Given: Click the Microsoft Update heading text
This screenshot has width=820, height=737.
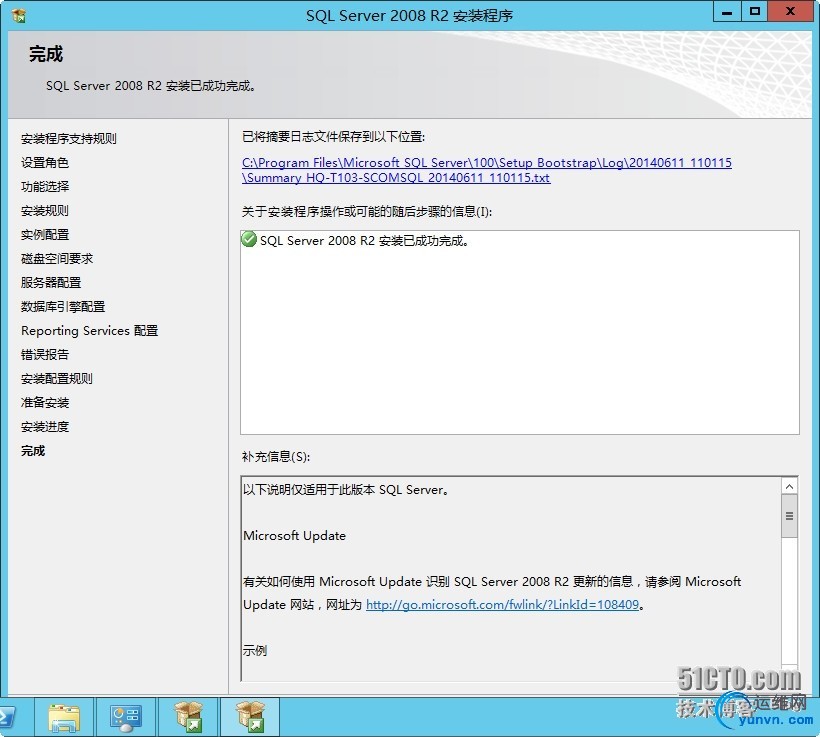Looking at the screenshot, I should 294,536.
